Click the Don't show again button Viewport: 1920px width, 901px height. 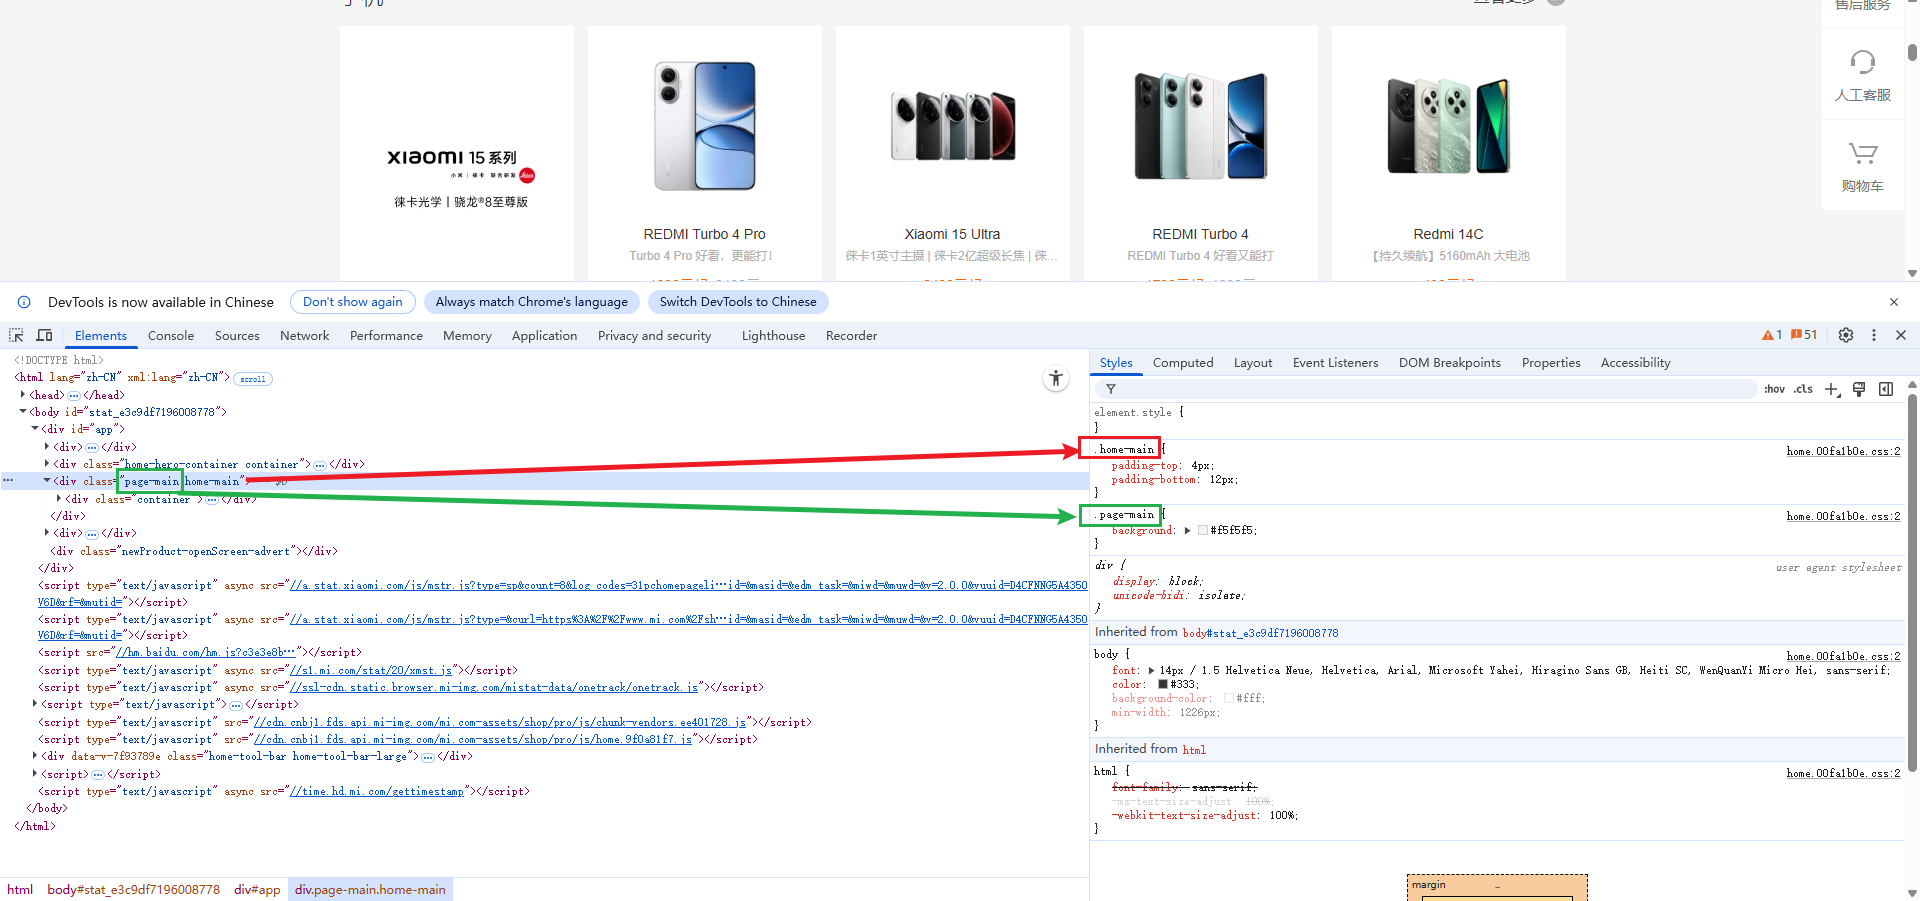coord(353,302)
